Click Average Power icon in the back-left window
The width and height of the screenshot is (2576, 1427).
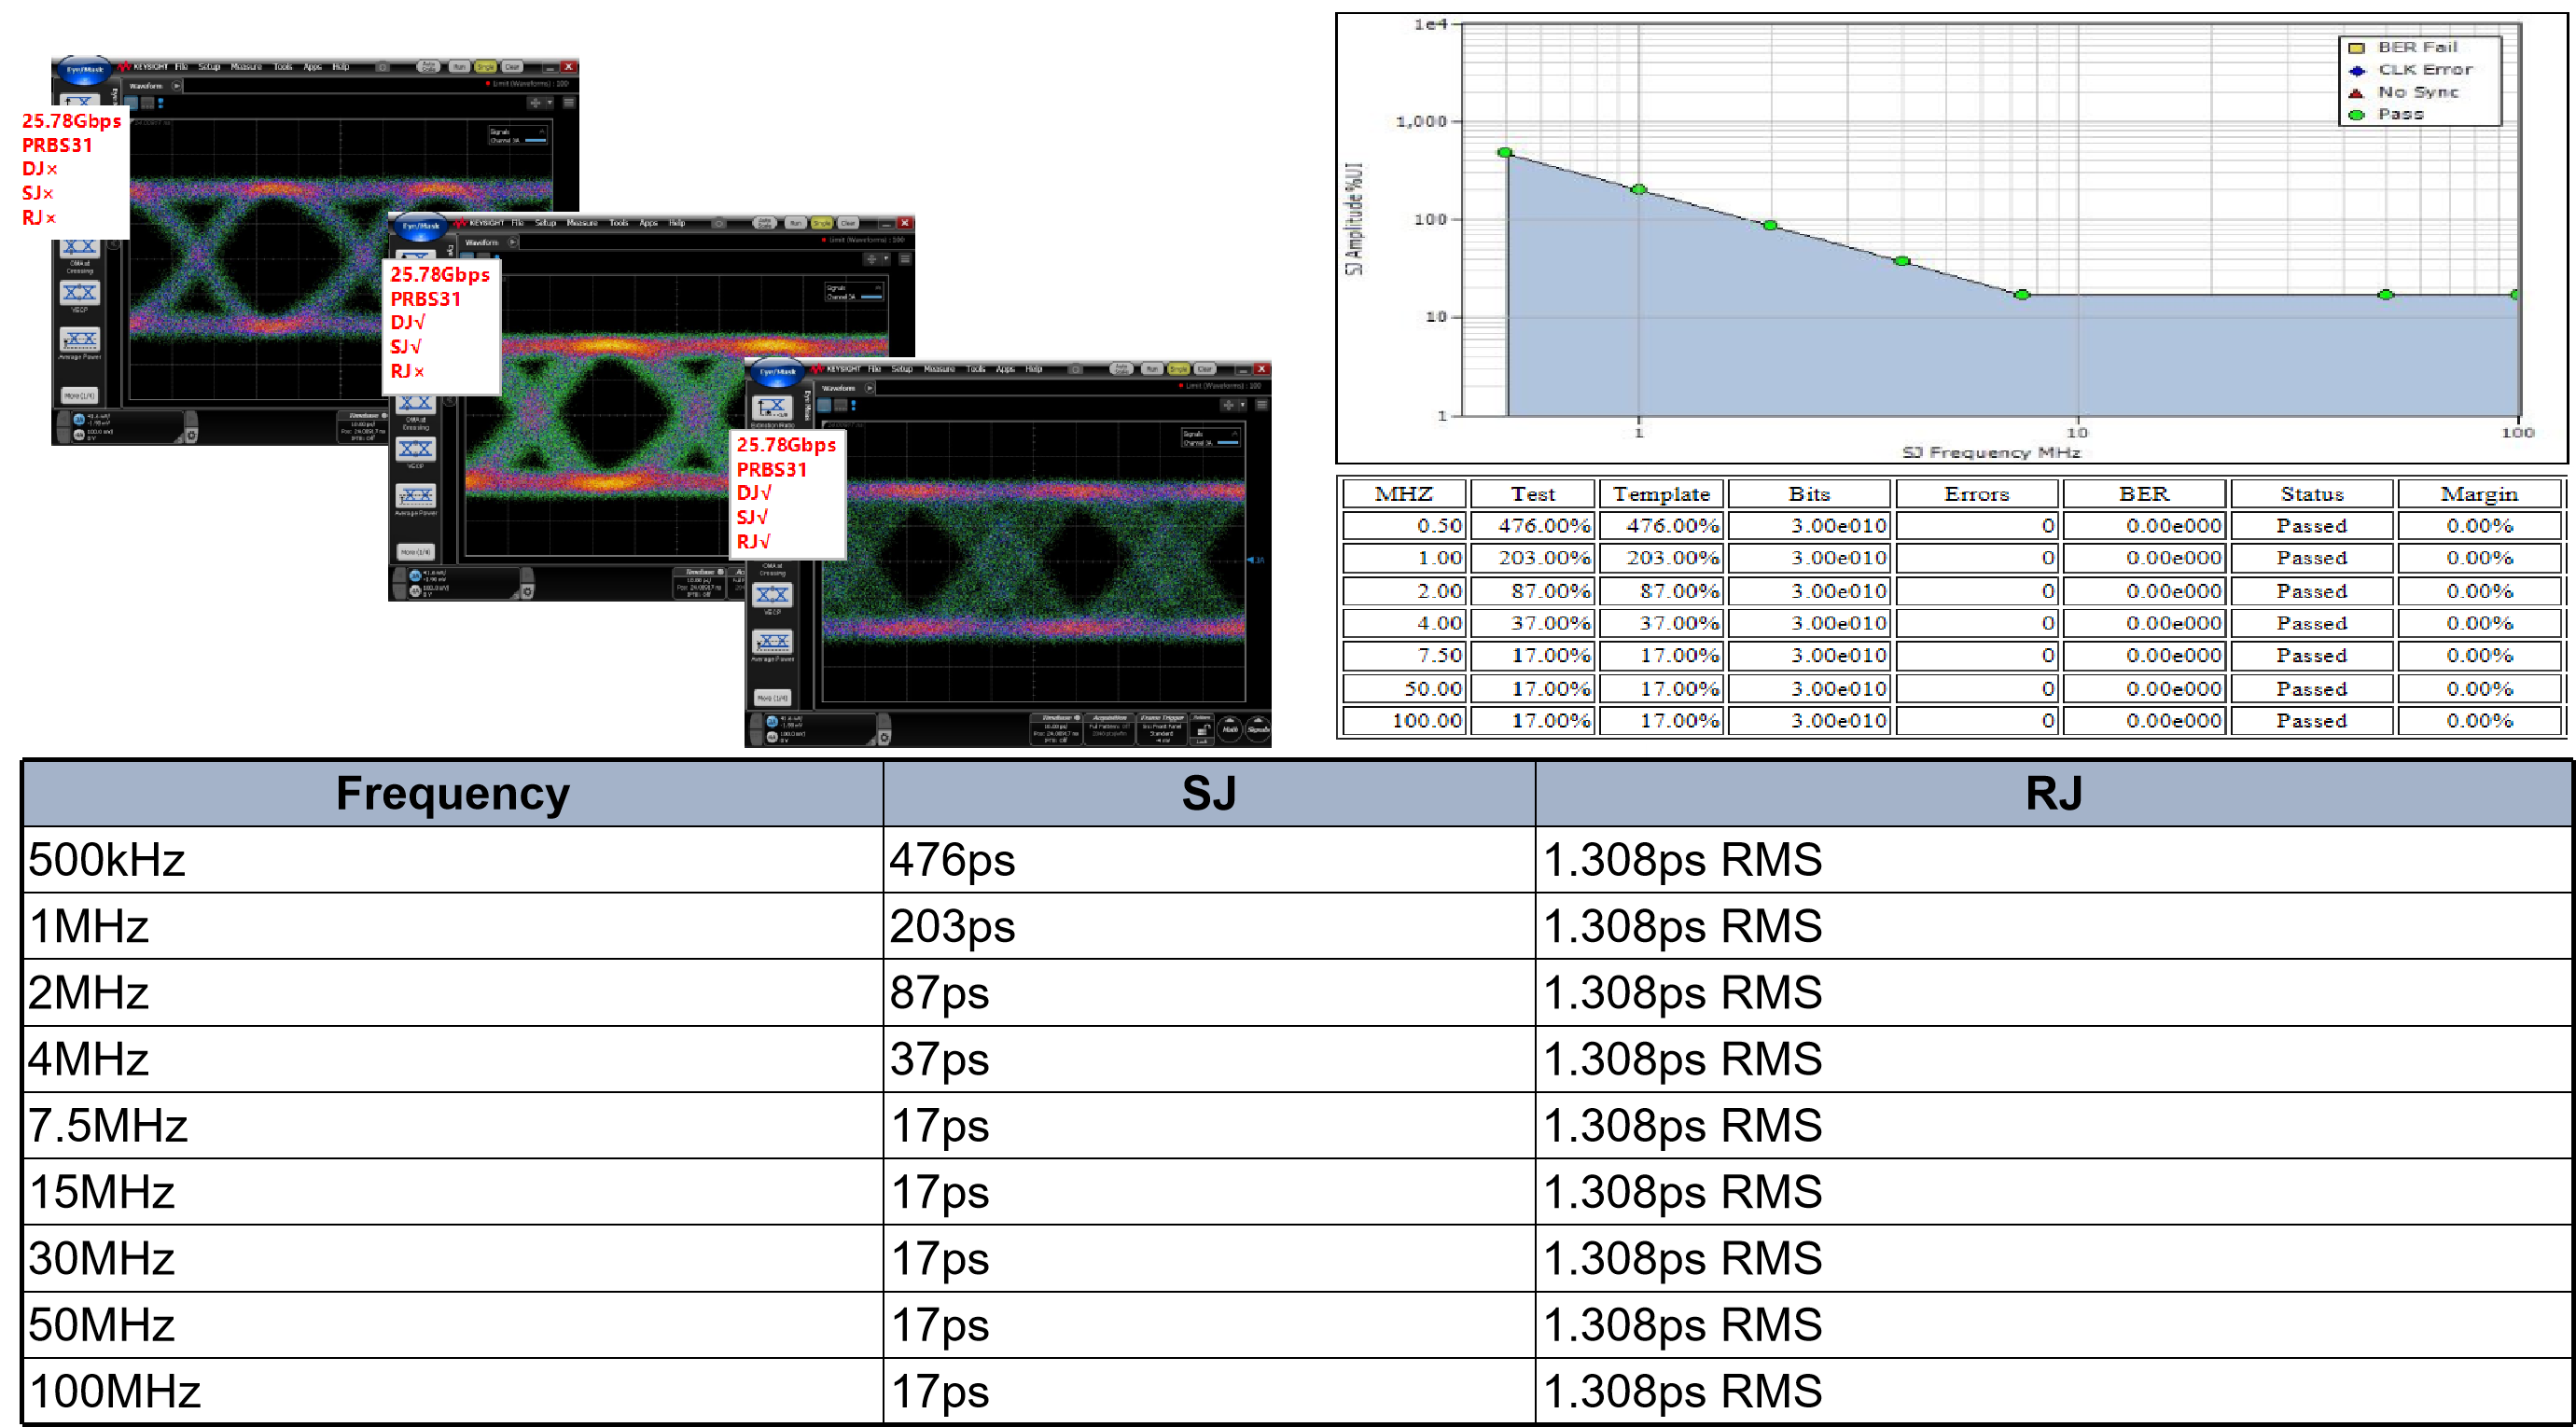tap(80, 339)
